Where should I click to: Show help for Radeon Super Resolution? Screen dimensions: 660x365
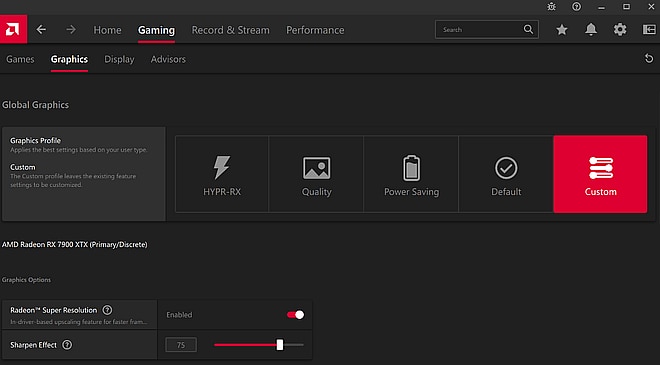[107, 310]
